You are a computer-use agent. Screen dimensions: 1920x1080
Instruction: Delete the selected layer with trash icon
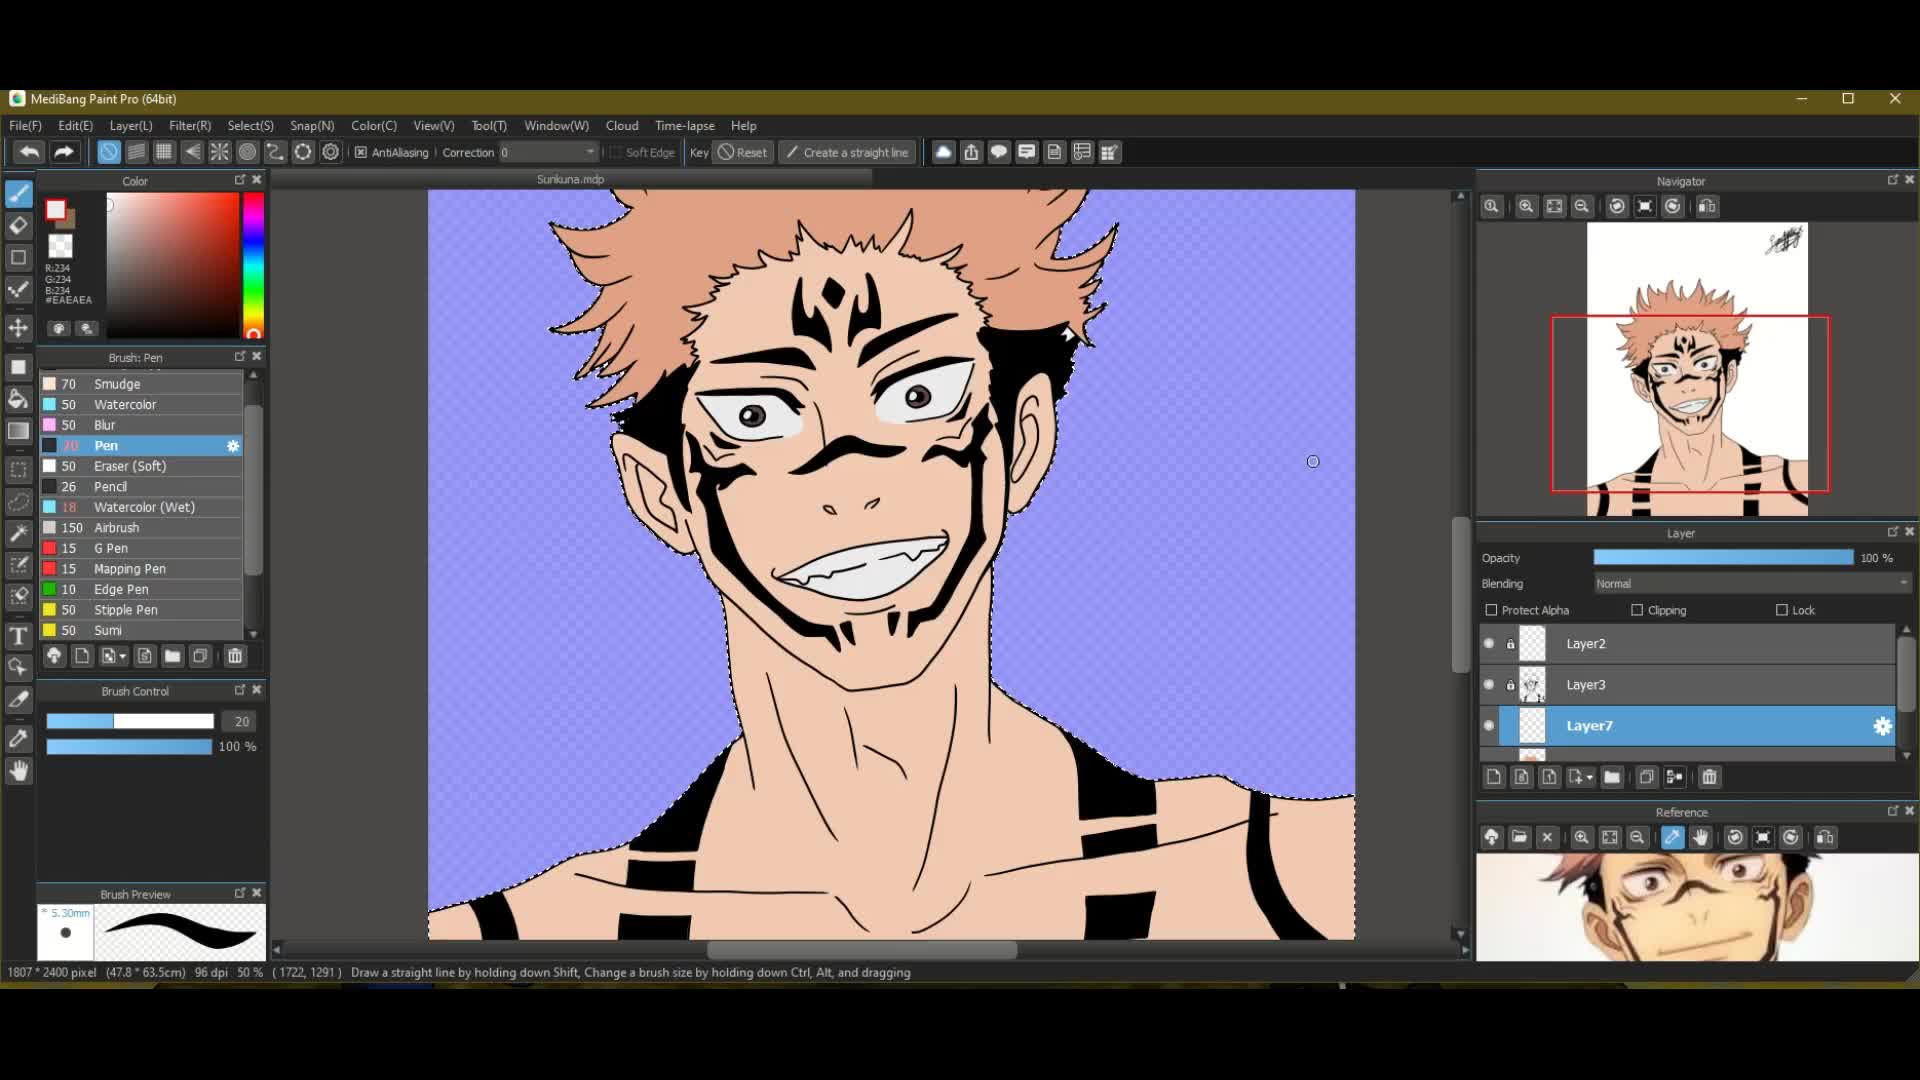click(x=1709, y=777)
